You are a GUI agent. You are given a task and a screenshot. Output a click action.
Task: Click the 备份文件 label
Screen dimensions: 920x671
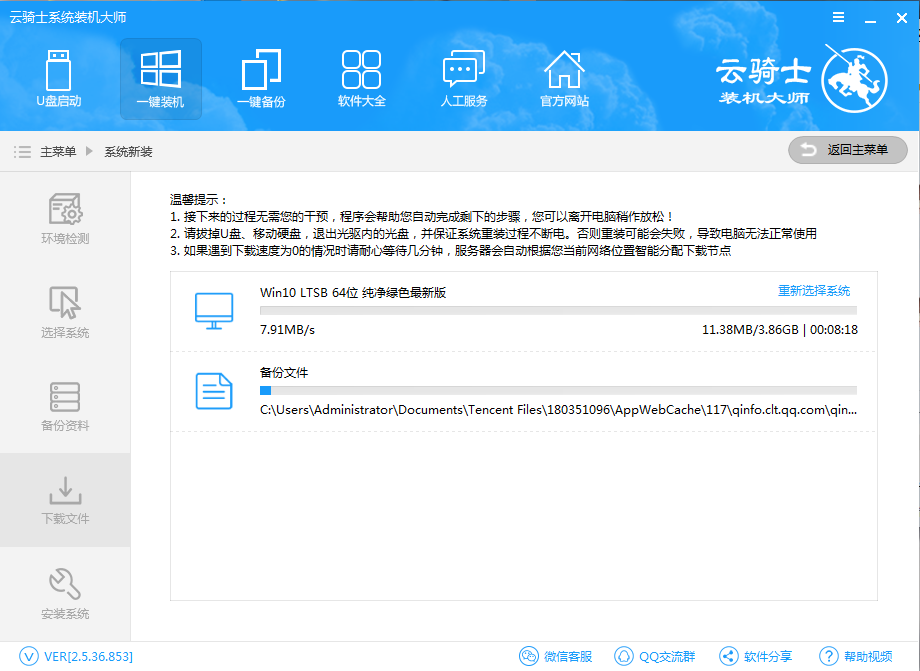click(284, 372)
